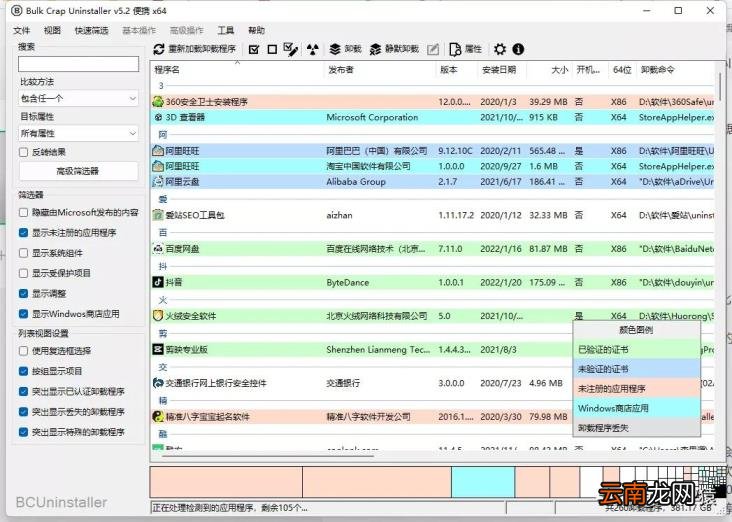Click the 百度网盘 app icon

pos(158,249)
